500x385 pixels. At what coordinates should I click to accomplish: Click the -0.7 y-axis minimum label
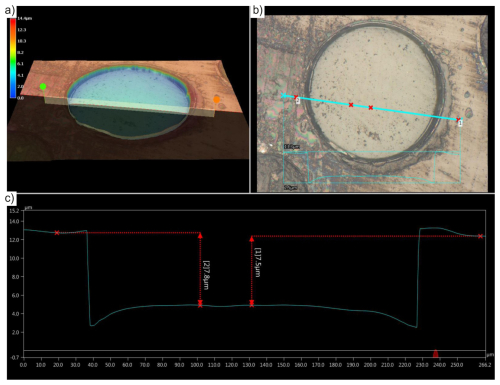click(x=15, y=357)
